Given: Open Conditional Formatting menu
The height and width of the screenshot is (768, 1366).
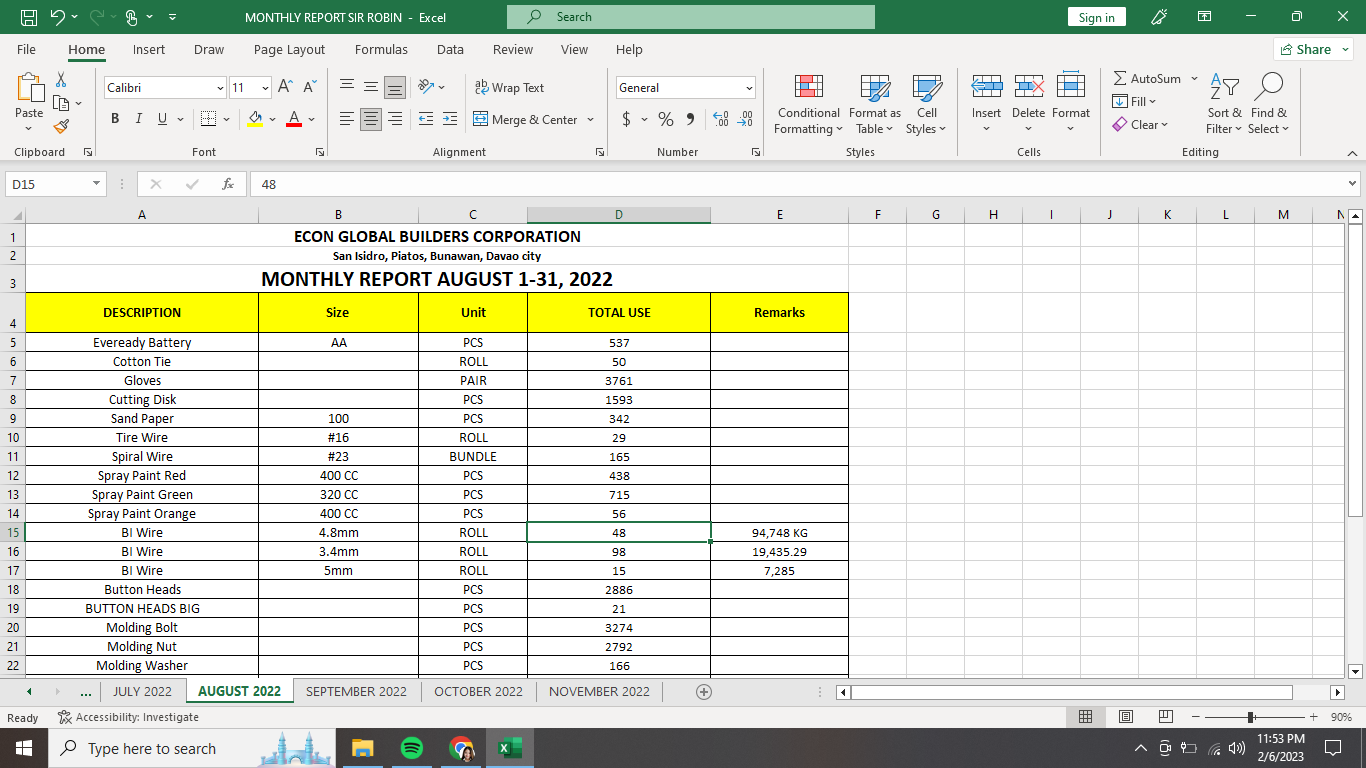Looking at the screenshot, I should coord(809,104).
